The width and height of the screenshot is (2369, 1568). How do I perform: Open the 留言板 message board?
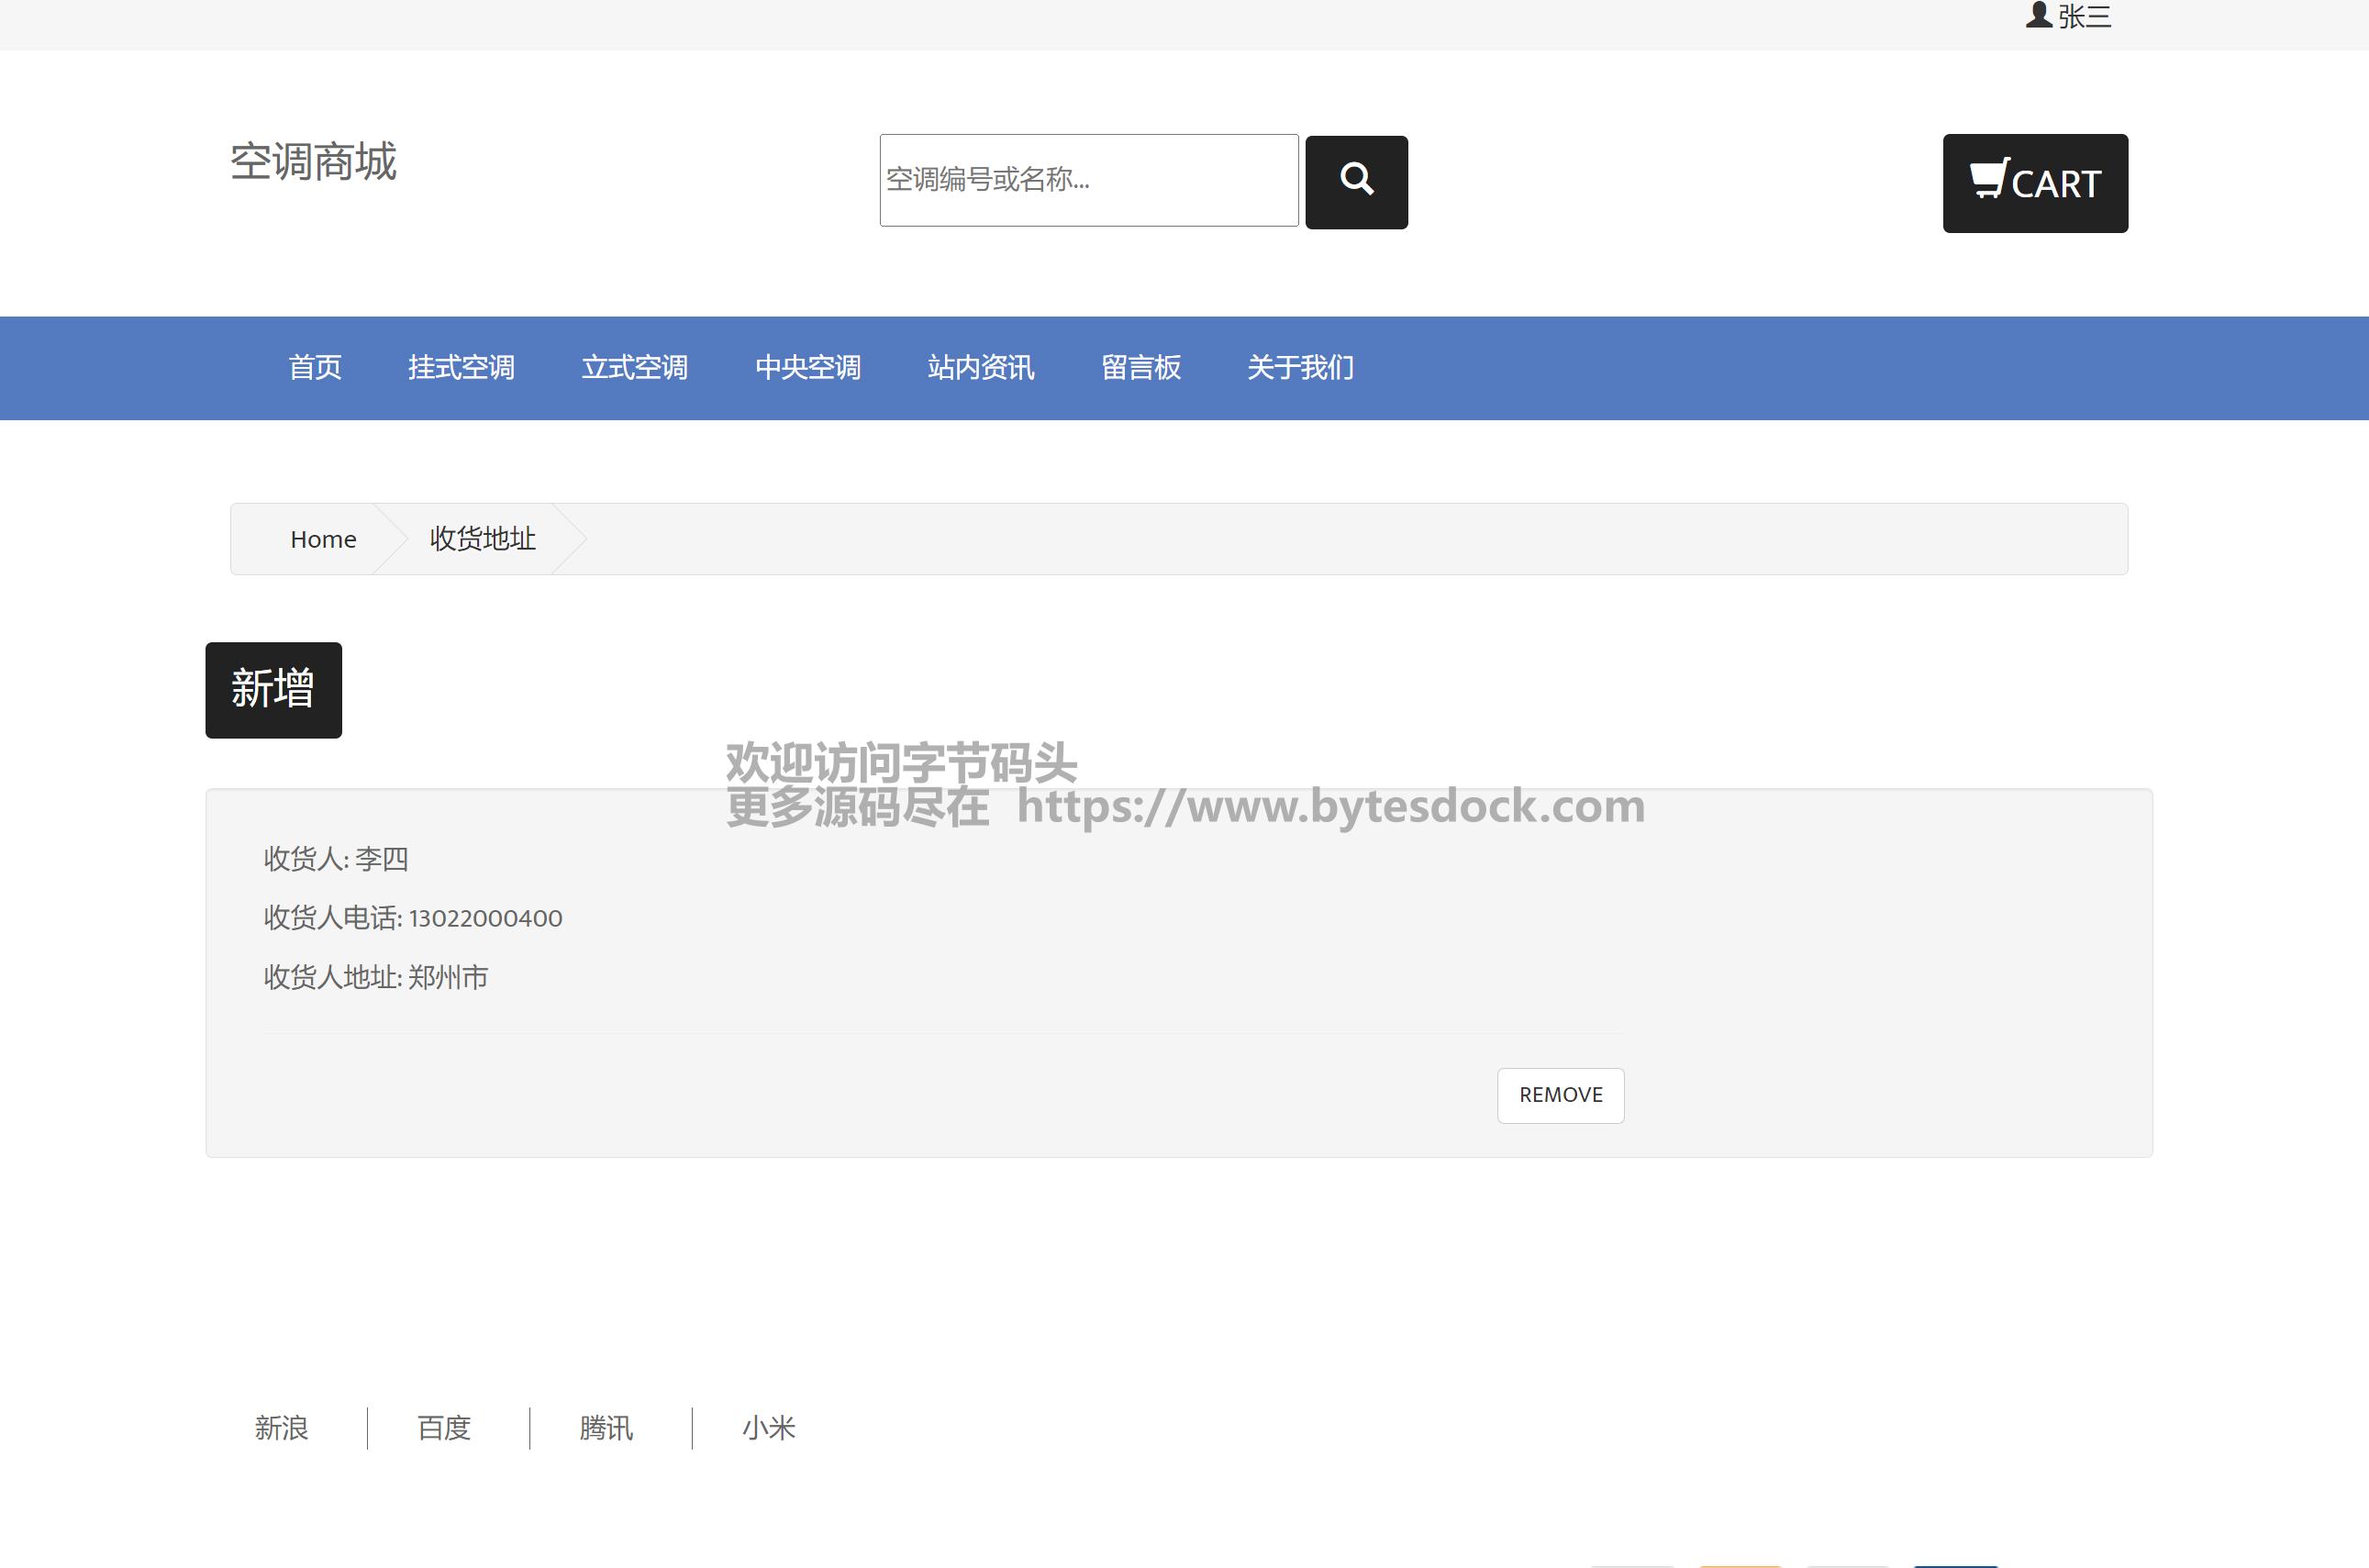1140,368
